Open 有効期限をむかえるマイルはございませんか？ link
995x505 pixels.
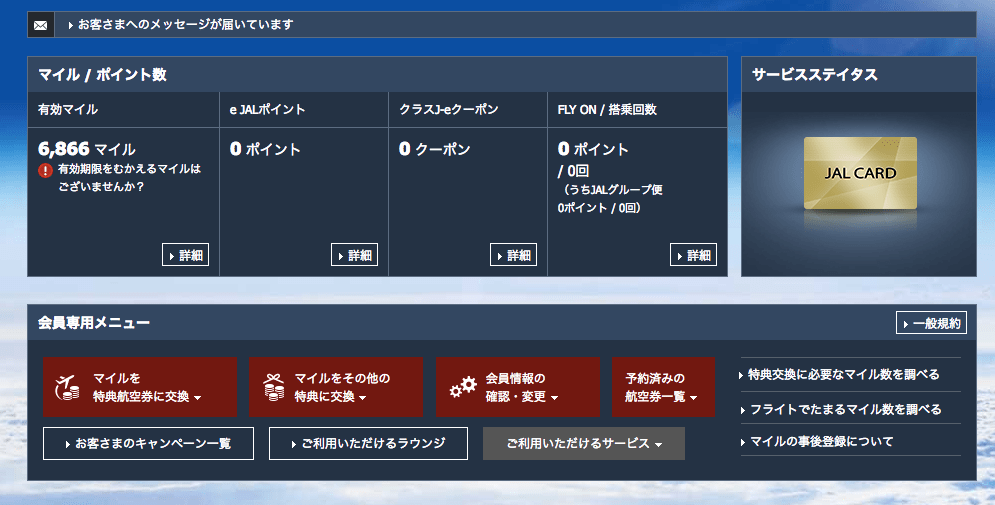click(129, 178)
